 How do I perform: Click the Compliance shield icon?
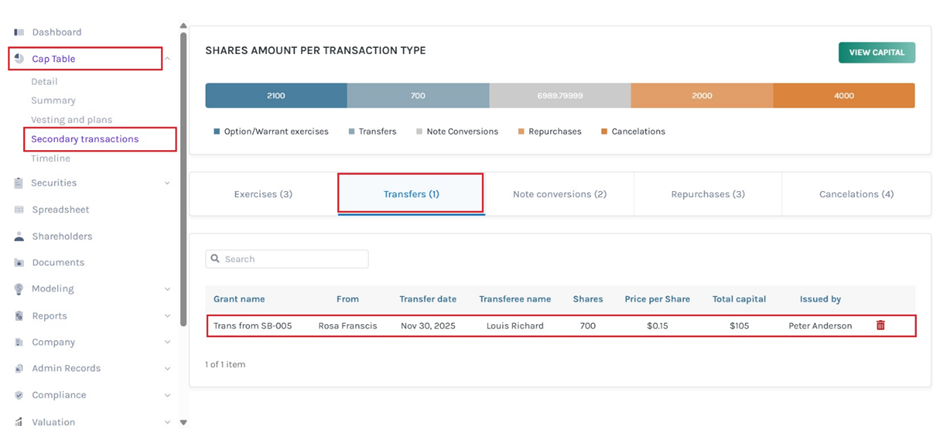coord(19,395)
